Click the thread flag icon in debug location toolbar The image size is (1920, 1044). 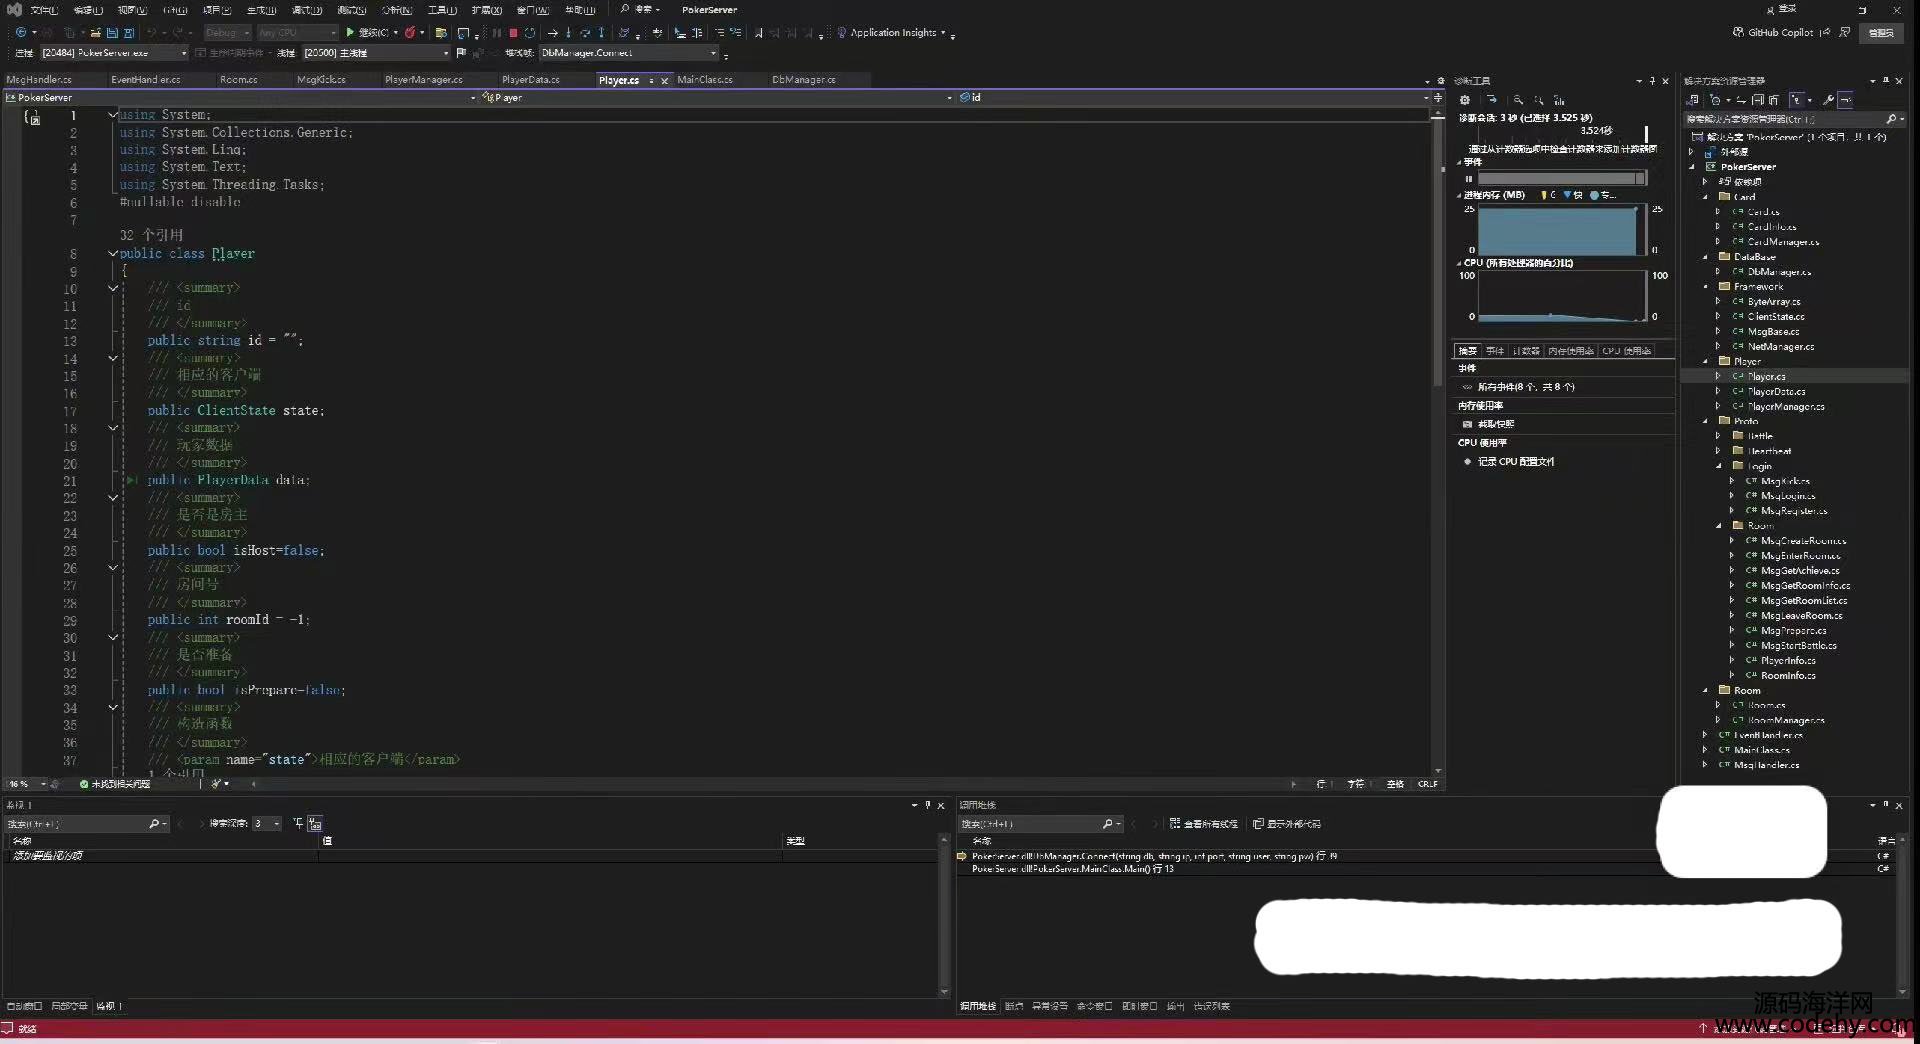point(461,52)
